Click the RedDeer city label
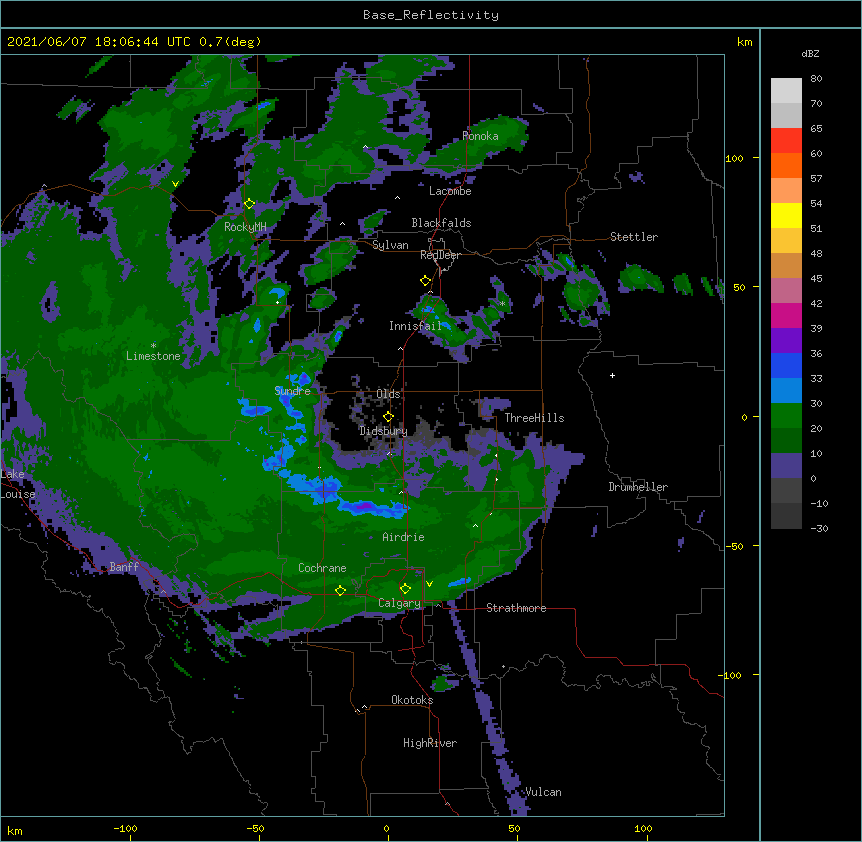The width and height of the screenshot is (862, 842). pos(440,255)
